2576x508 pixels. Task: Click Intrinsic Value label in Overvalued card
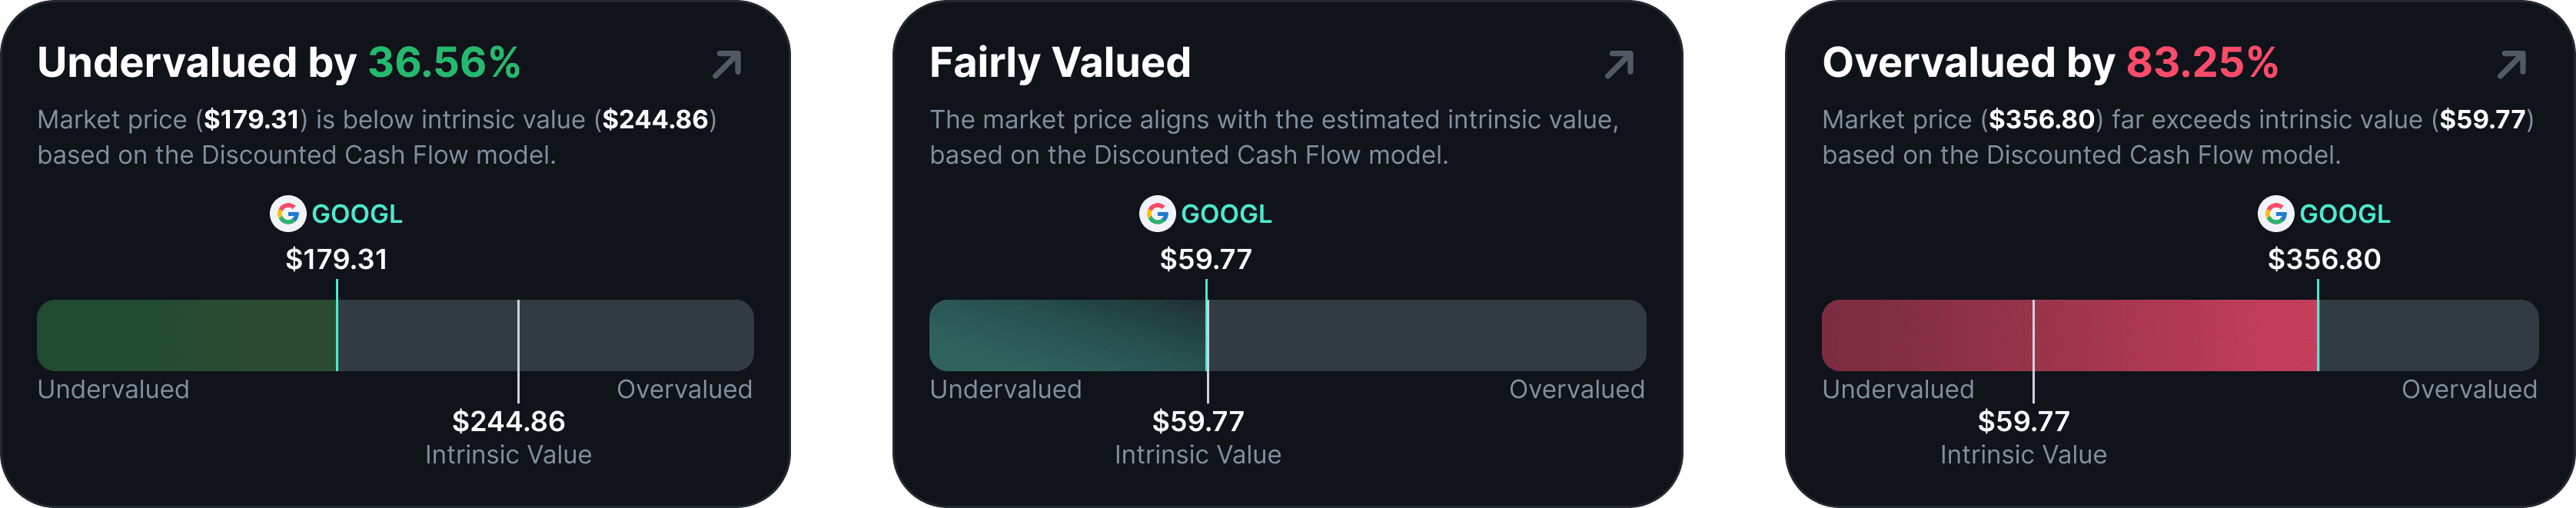click(2023, 455)
